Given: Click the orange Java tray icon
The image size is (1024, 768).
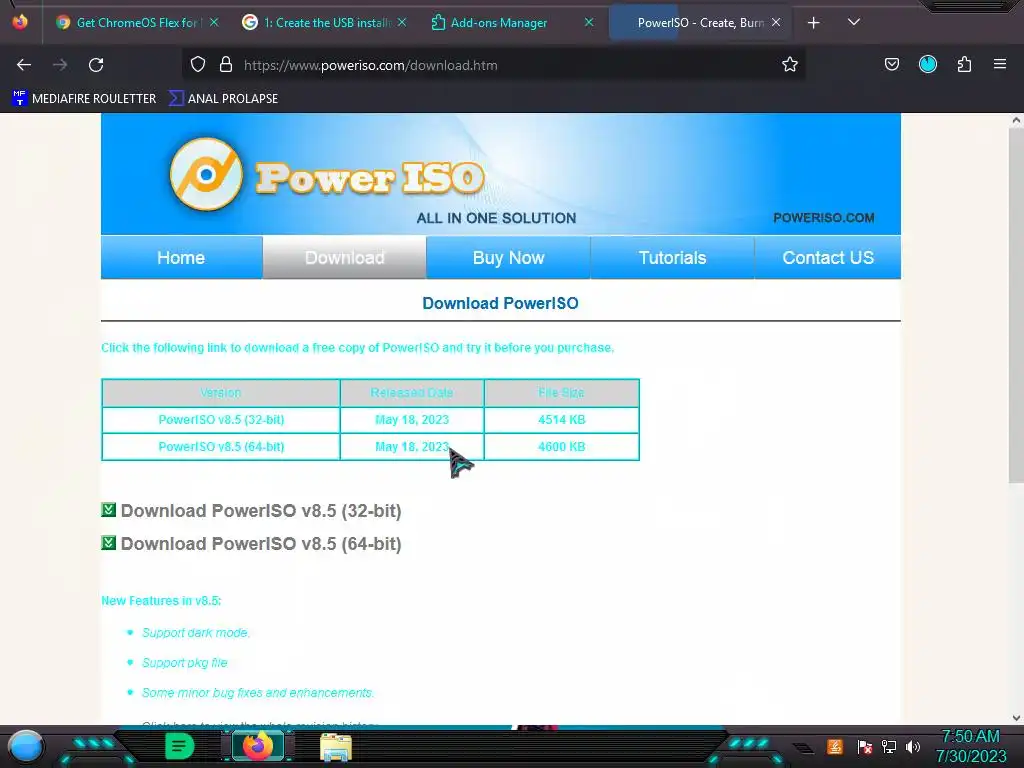Looking at the screenshot, I should point(835,746).
